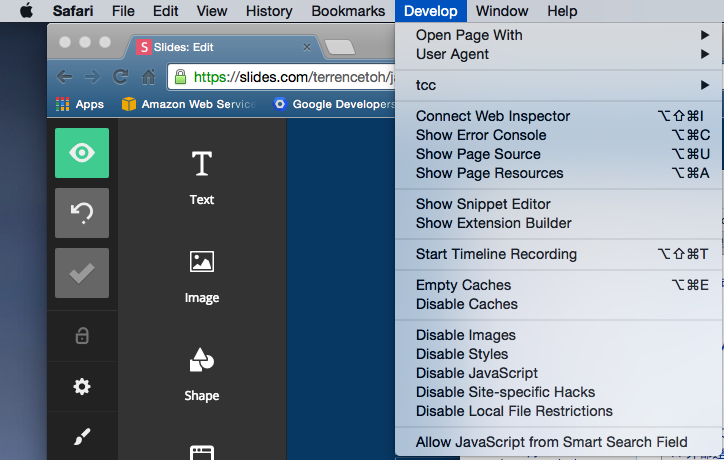The height and width of the screenshot is (460, 724).
Task: Open the Edit menu
Action: 165,11
